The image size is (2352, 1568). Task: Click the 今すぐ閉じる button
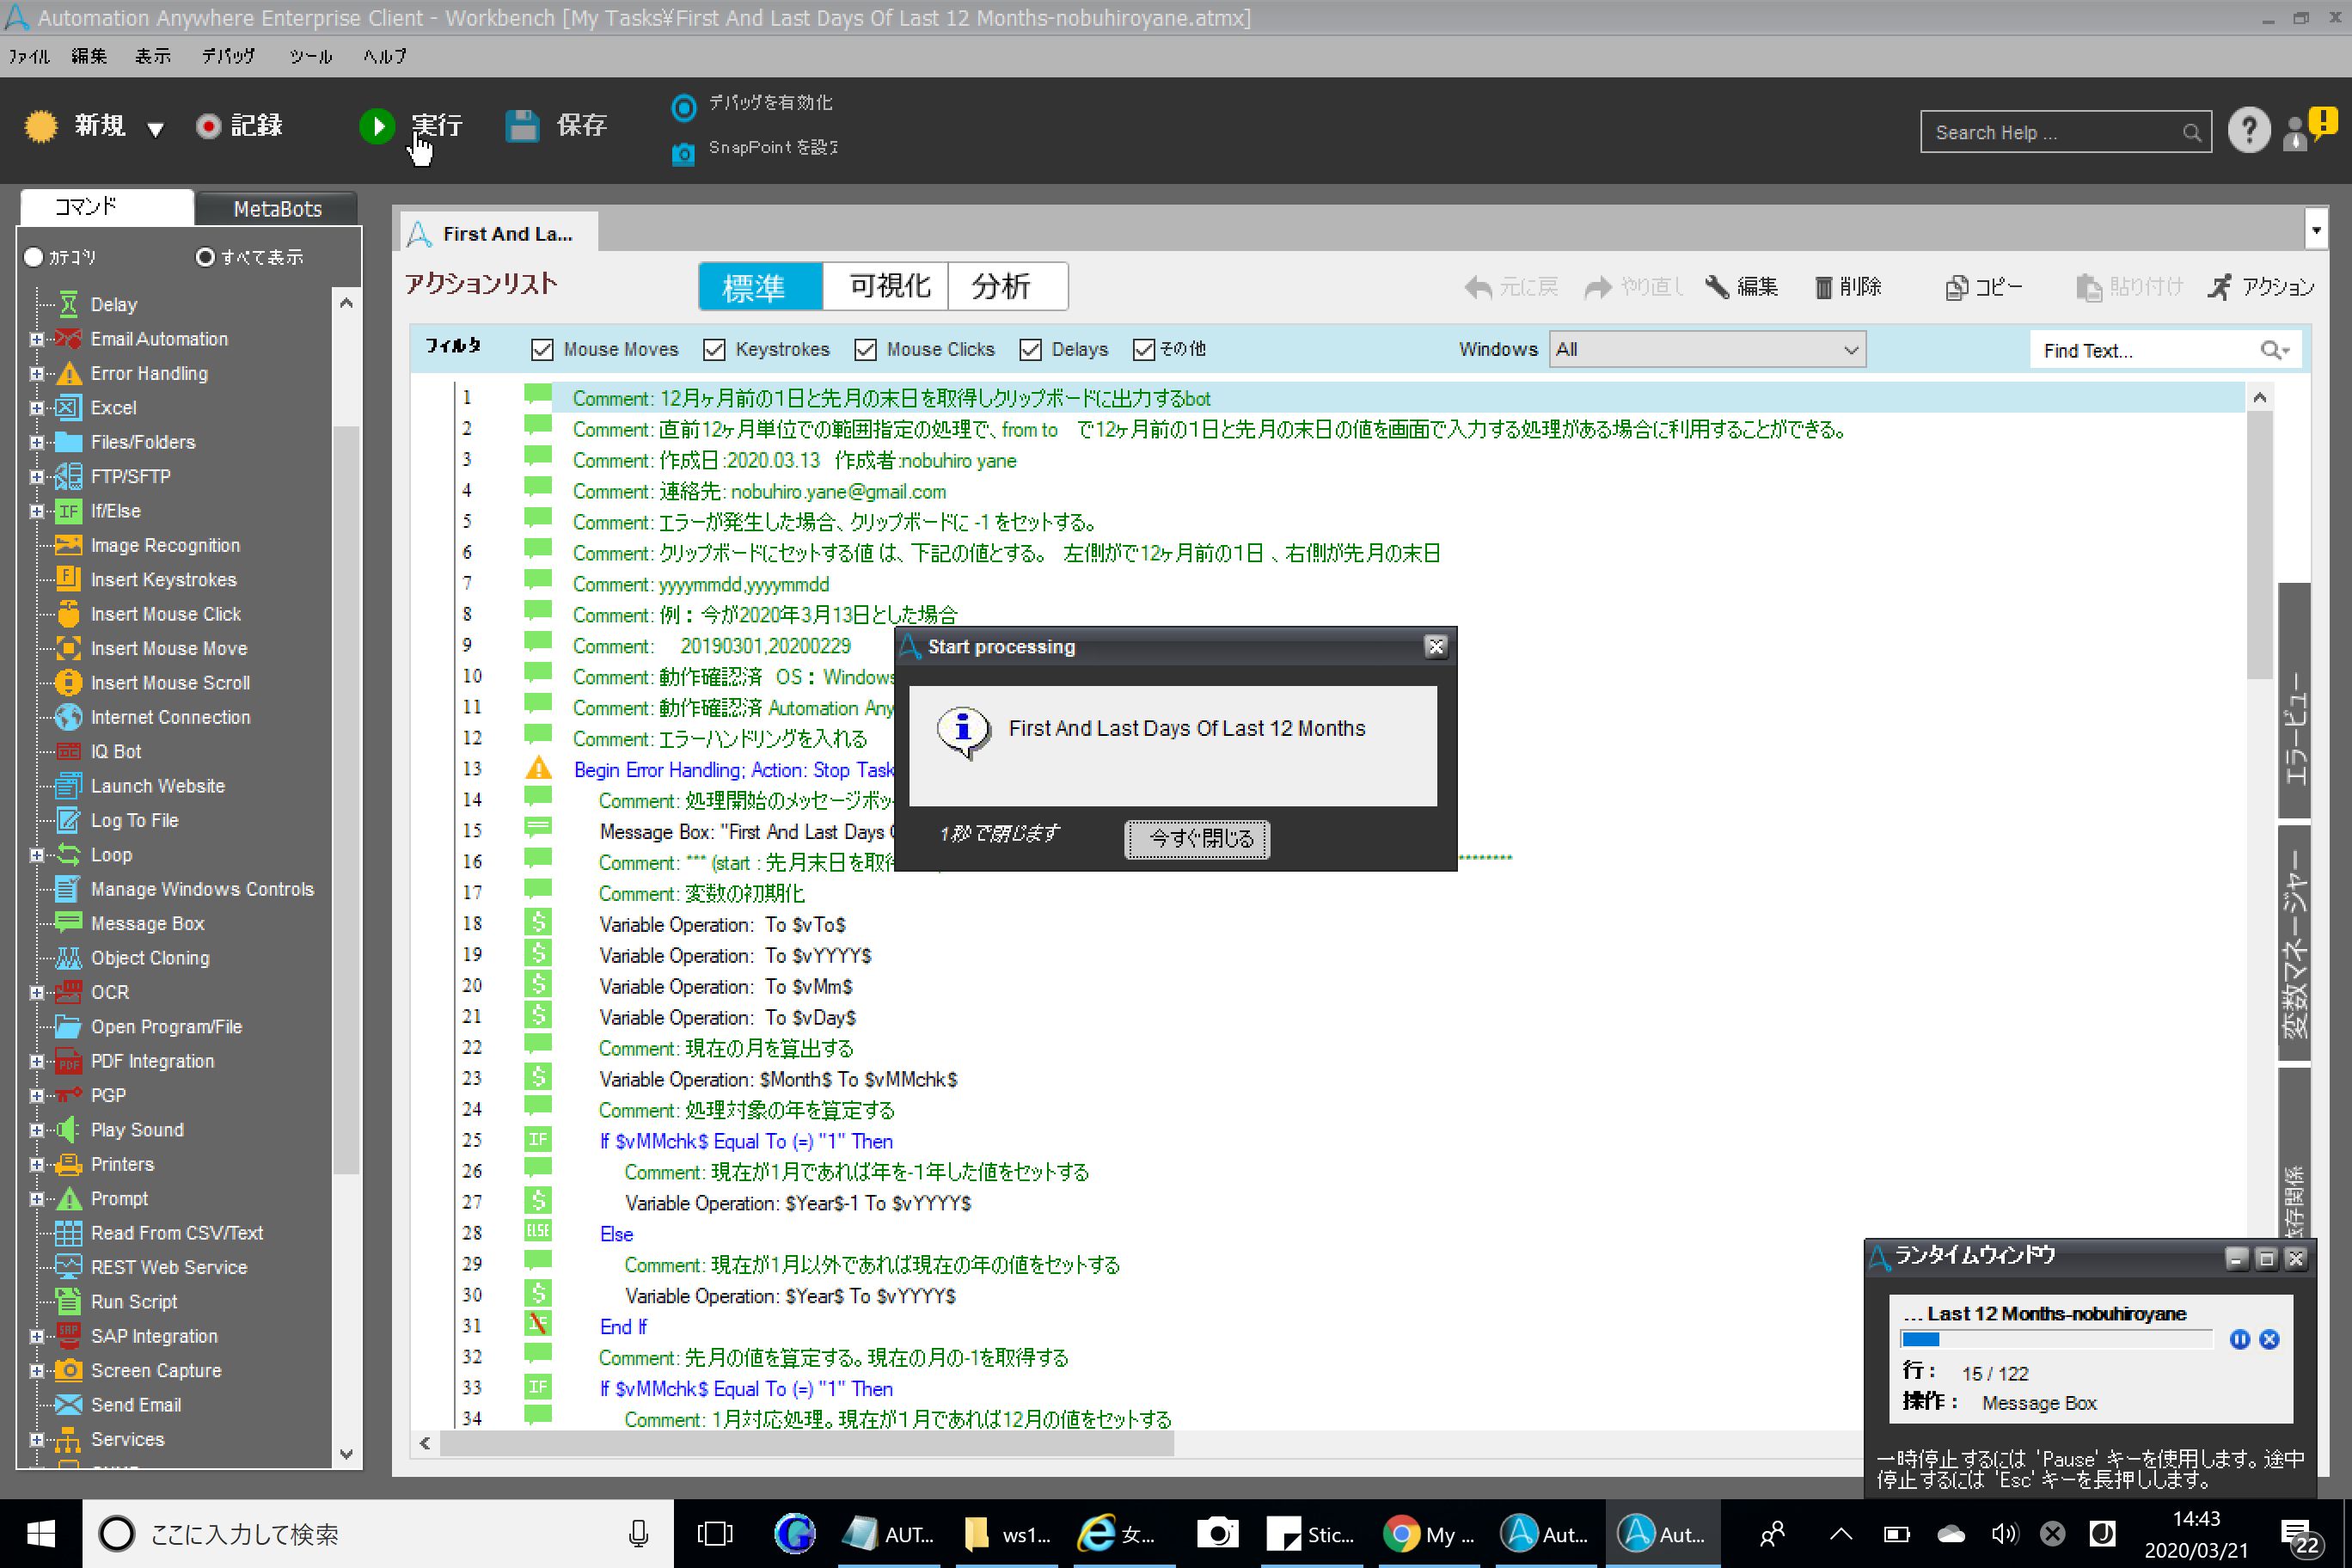point(1197,839)
